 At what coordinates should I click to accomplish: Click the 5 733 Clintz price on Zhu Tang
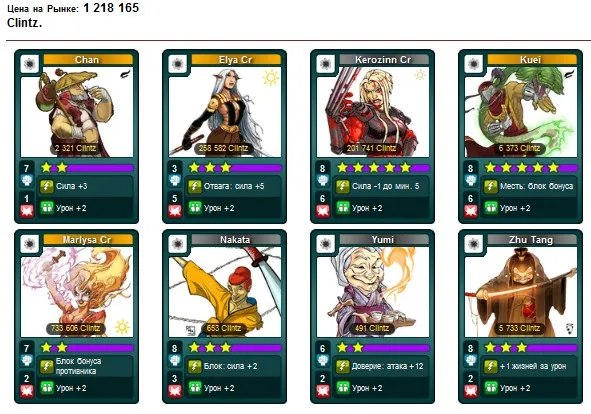[x=519, y=328]
